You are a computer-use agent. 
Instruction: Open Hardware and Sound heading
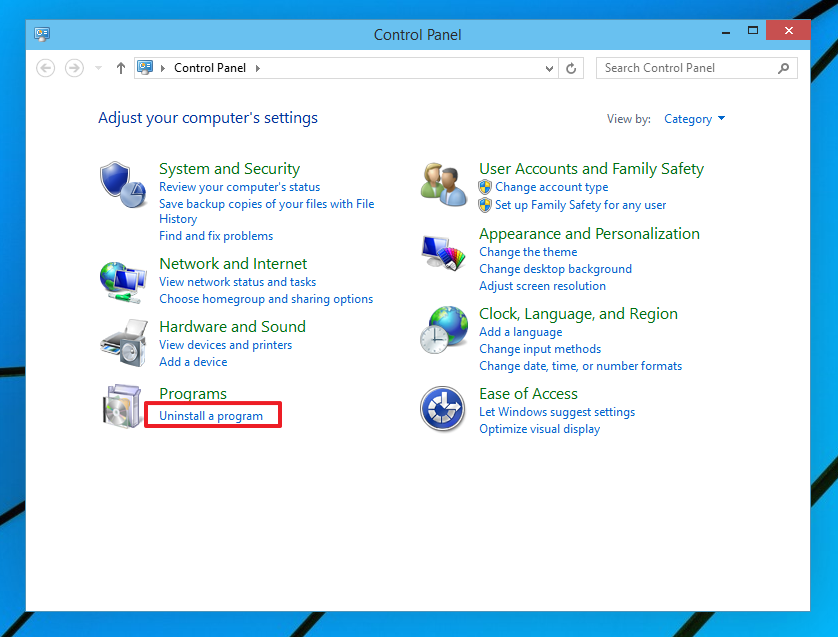232,327
